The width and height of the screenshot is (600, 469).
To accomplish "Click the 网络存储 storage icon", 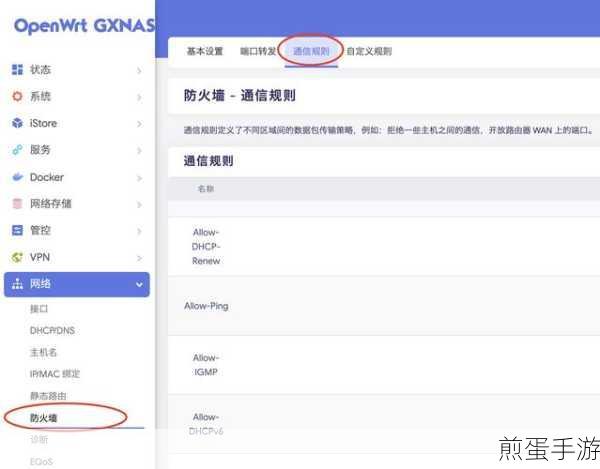I will [x=17, y=204].
